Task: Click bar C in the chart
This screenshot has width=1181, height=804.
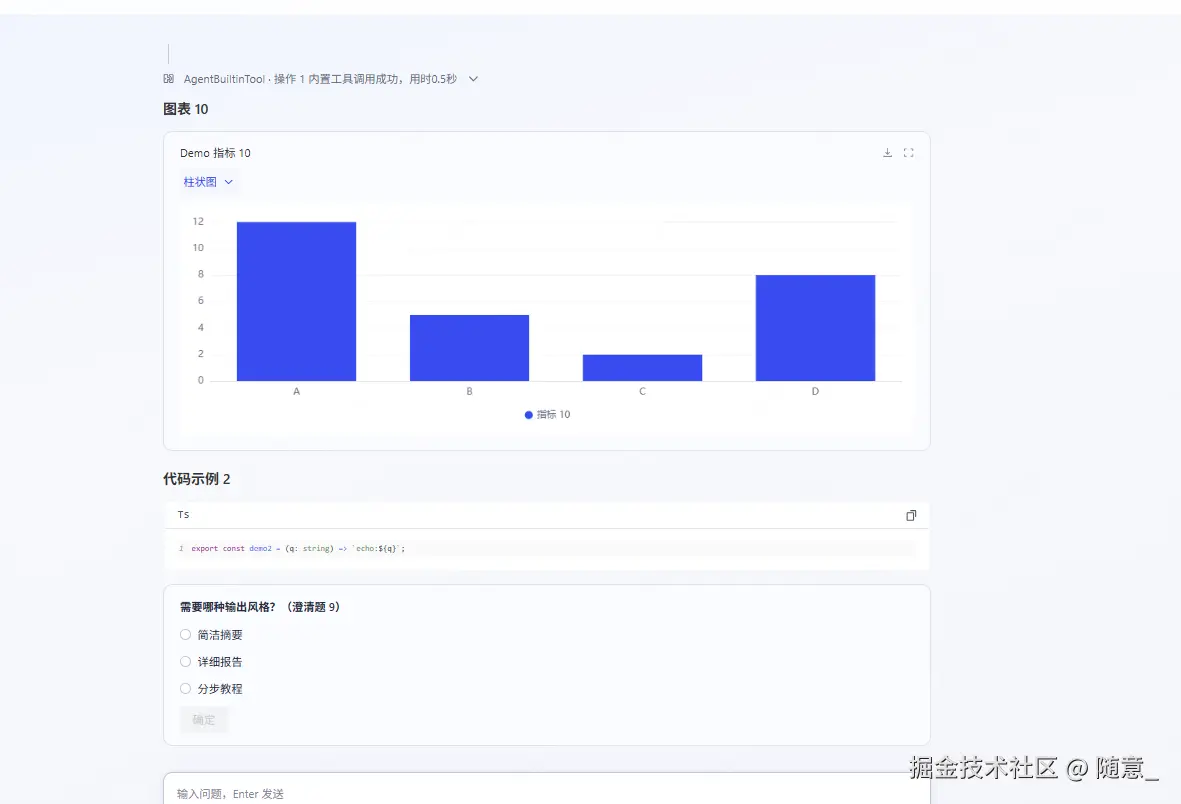Action: point(642,368)
